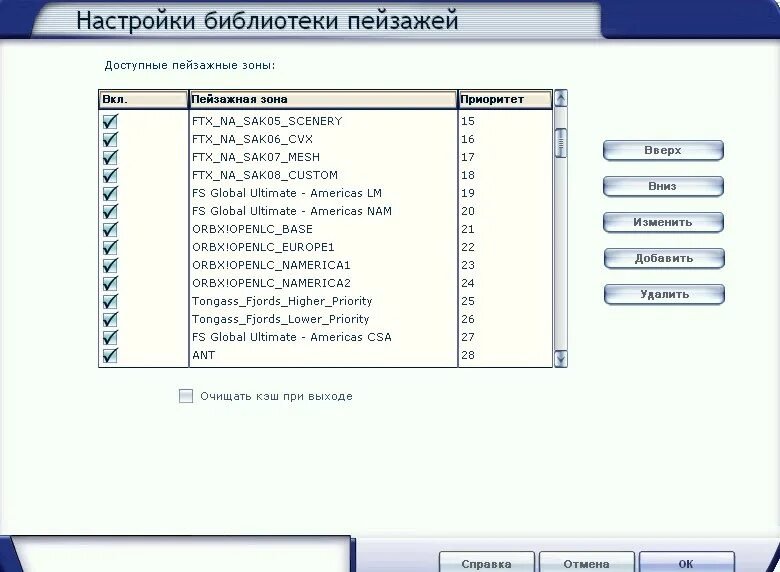Image resolution: width=780 pixels, height=572 pixels.
Task: Click priority value 22
Action: [x=468, y=247]
